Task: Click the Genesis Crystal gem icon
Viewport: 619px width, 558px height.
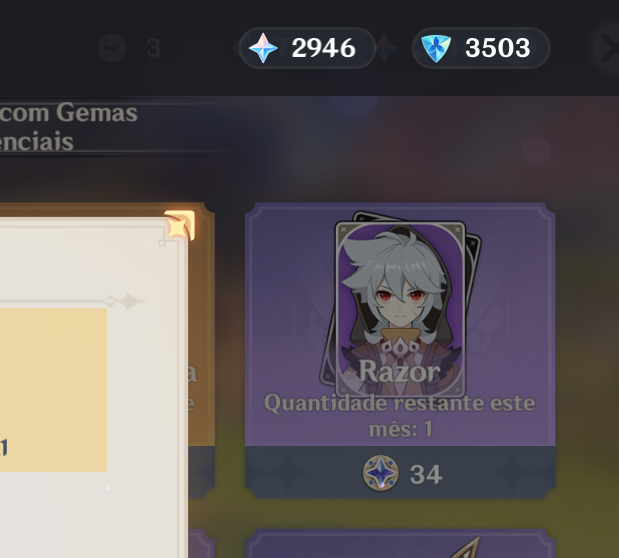Action: 436,48
